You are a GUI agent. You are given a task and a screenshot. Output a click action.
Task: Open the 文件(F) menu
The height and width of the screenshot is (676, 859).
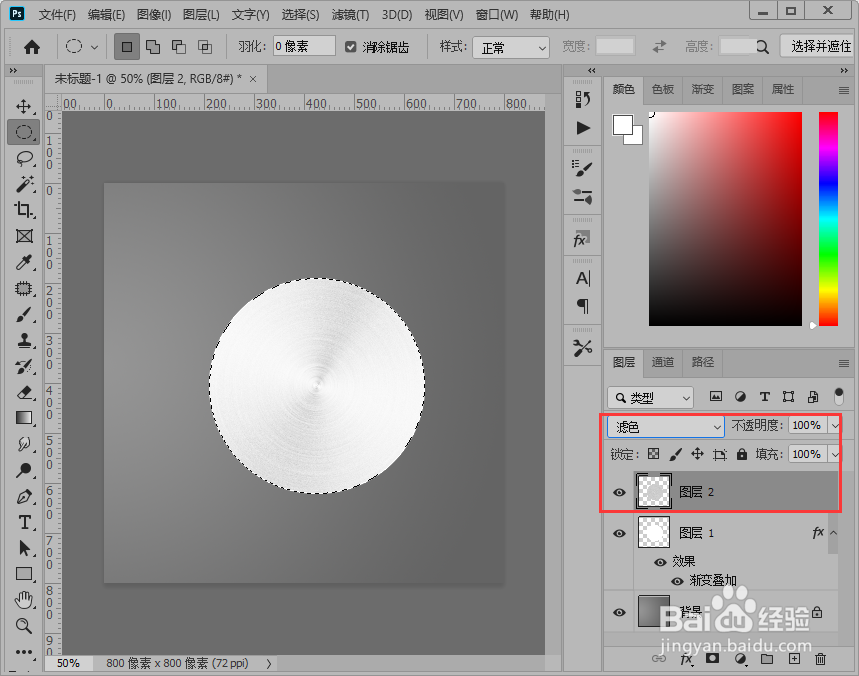pyautogui.click(x=57, y=15)
